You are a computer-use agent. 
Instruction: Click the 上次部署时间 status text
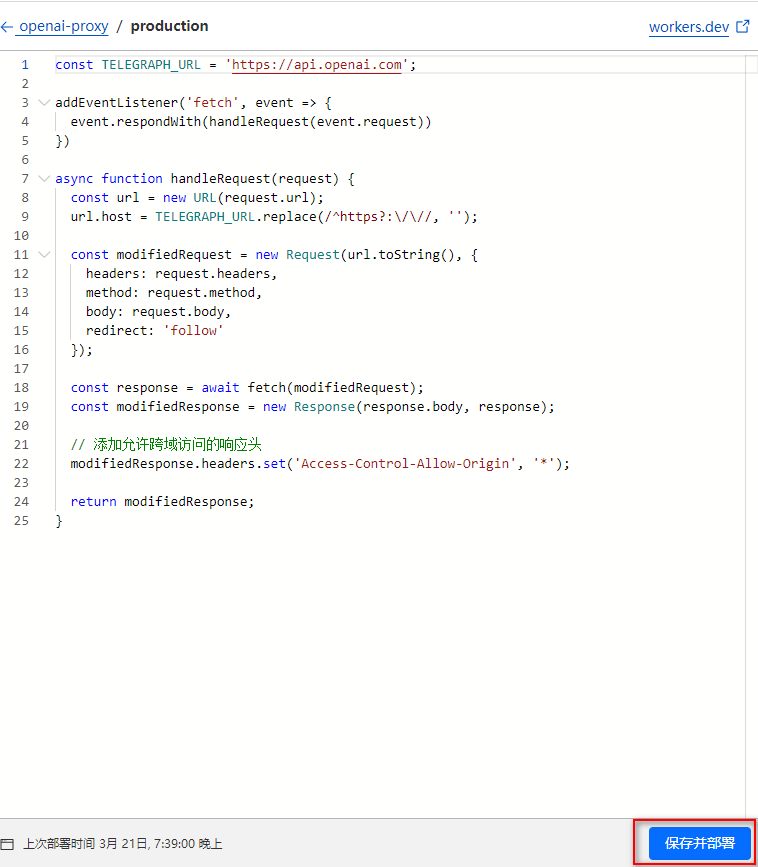(122, 844)
